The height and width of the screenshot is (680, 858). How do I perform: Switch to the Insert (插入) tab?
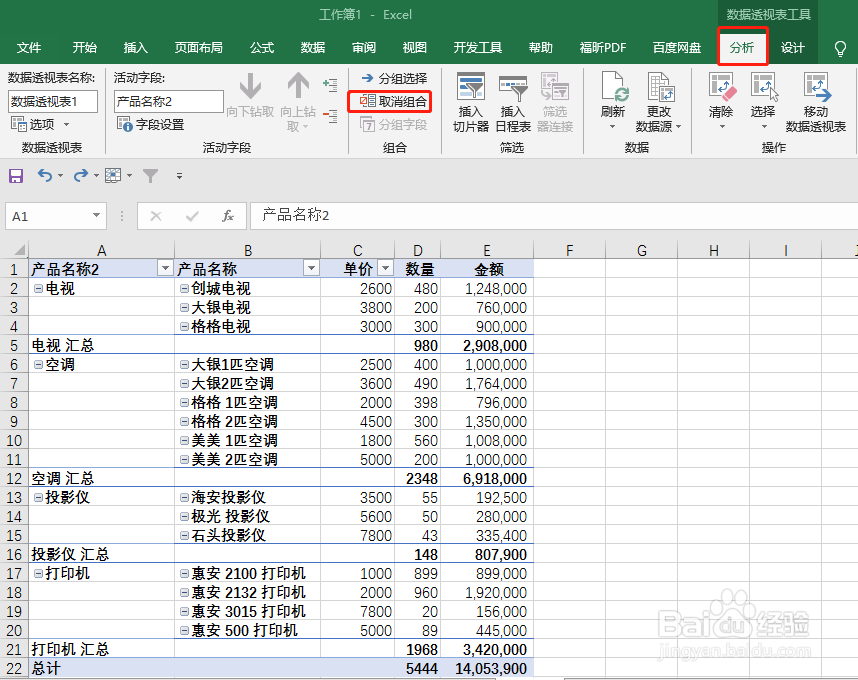point(135,48)
